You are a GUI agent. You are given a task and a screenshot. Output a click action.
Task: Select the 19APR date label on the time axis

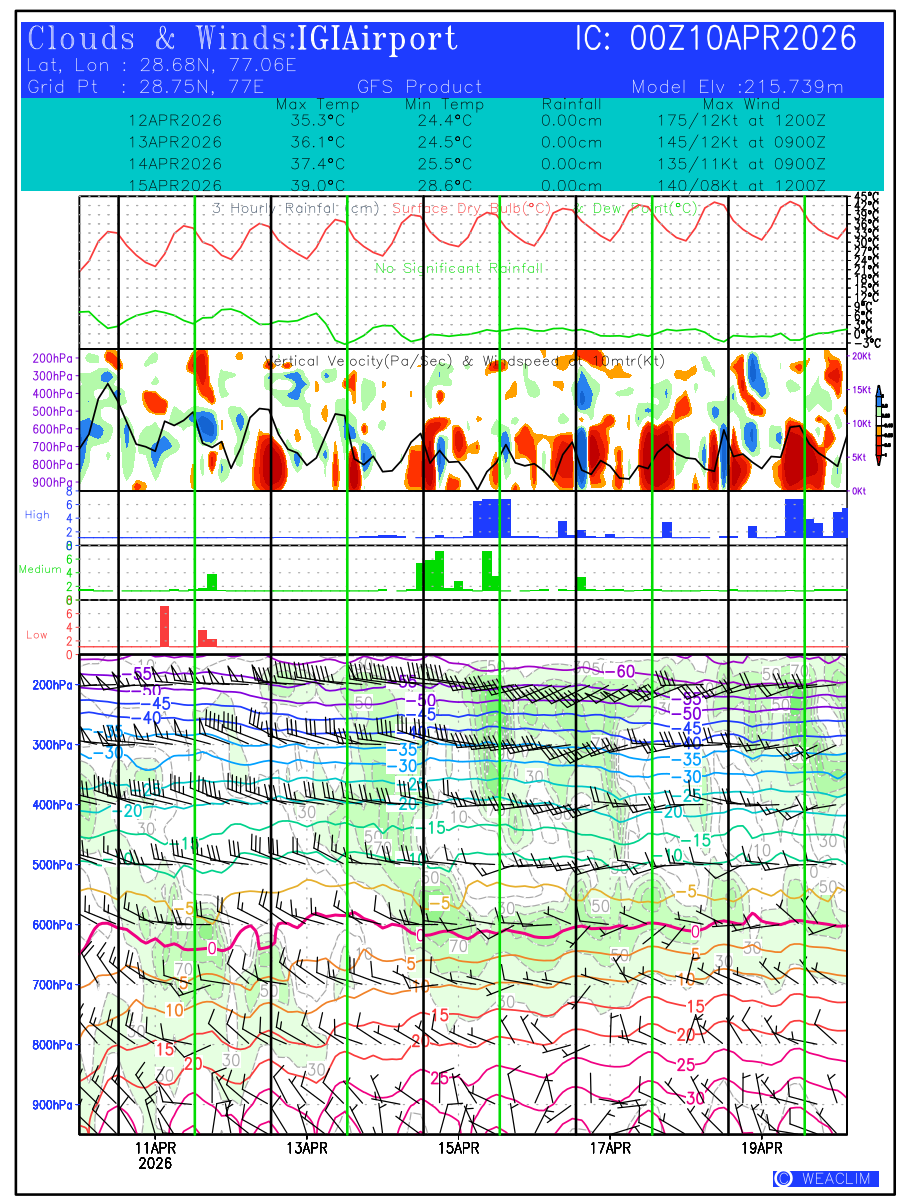coord(762,1147)
